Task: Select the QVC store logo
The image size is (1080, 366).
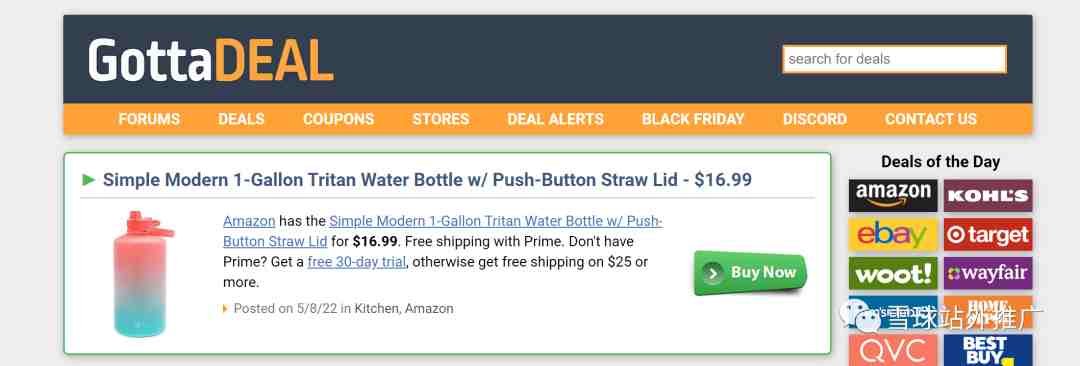Action: [x=893, y=350]
